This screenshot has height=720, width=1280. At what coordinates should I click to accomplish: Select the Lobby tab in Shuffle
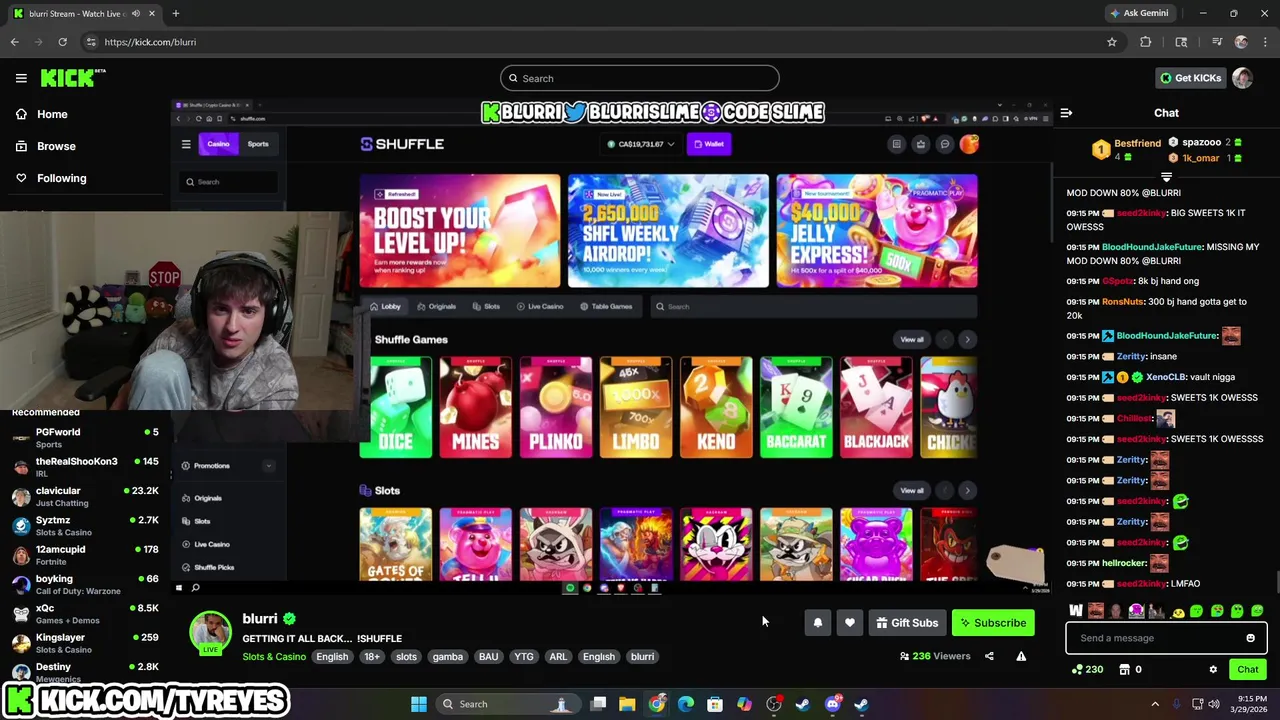[385, 306]
